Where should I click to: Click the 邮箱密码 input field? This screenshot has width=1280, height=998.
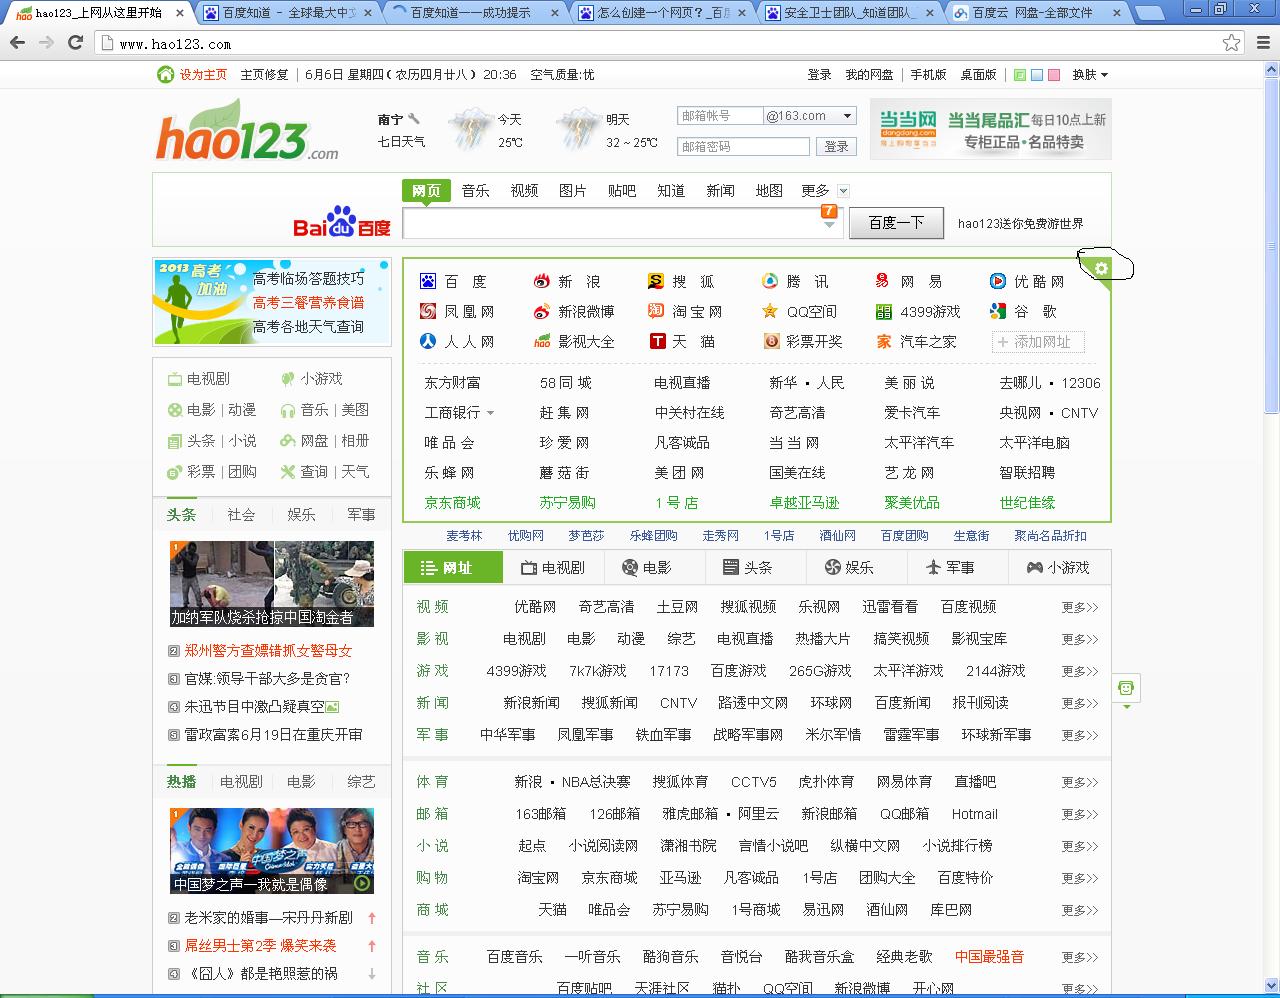tap(743, 146)
